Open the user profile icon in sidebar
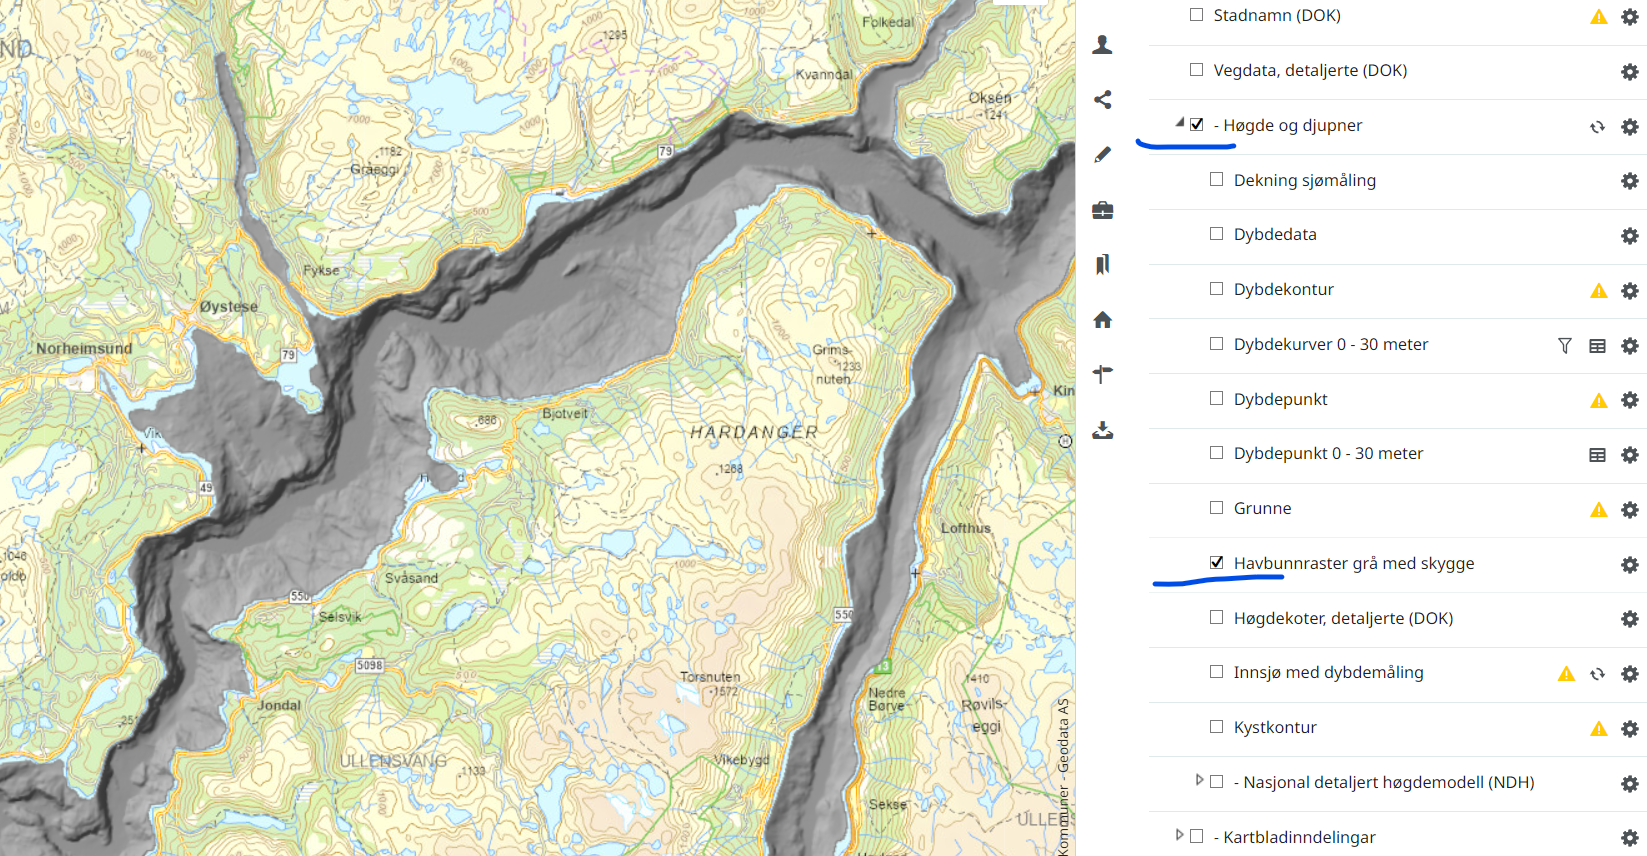The height and width of the screenshot is (856, 1647). point(1102,45)
